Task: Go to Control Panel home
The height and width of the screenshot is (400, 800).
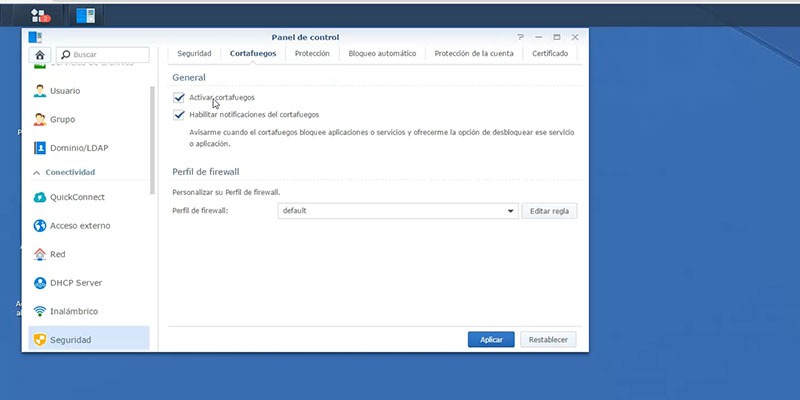Action: (40, 55)
